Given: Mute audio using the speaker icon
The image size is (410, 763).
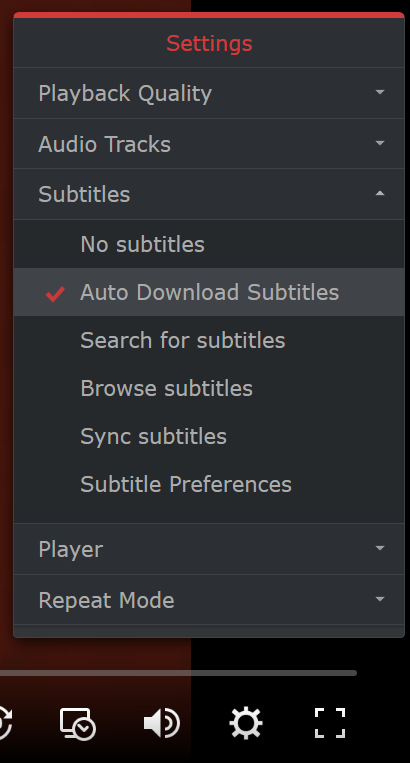Looking at the screenshot, I should pyautogui.click(x=162, y=723).
